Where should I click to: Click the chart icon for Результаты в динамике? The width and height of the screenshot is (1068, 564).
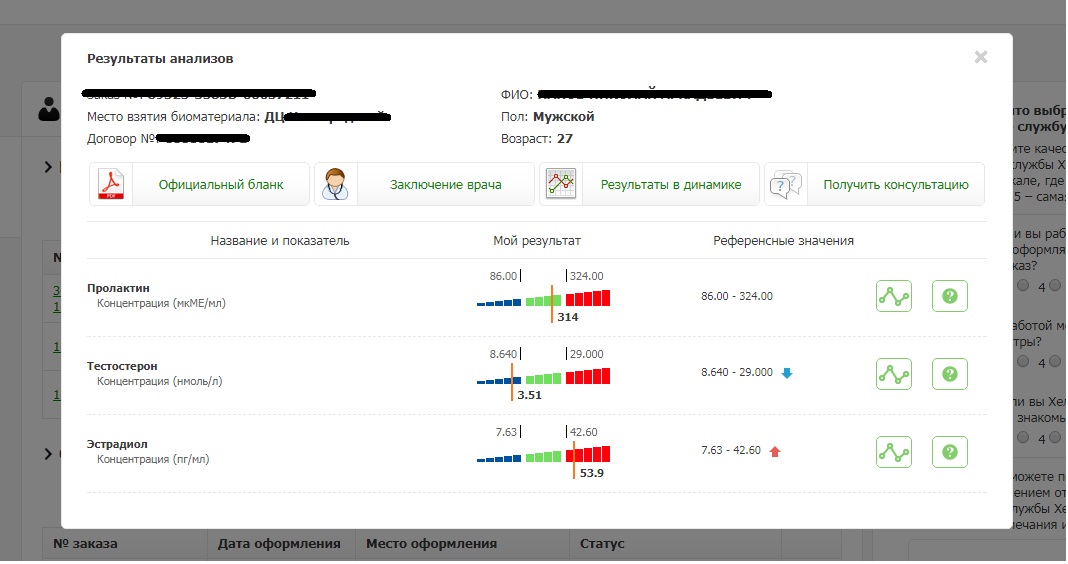tap(561, 185)
